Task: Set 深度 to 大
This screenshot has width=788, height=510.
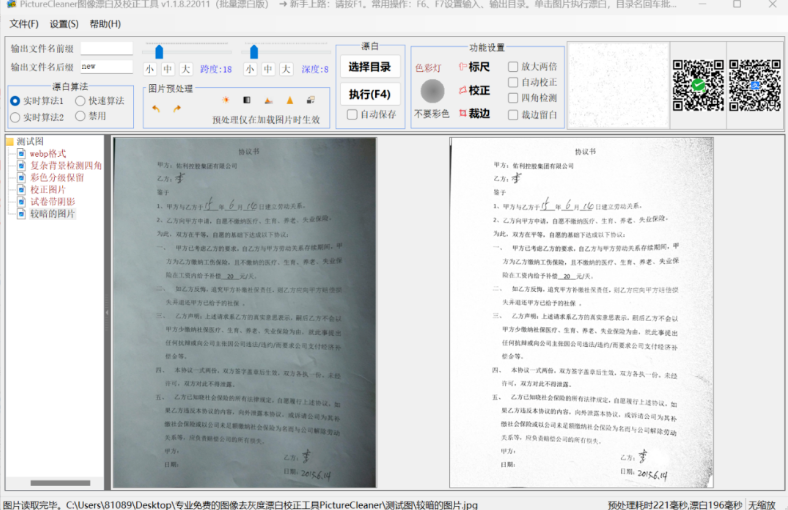Action: pyautogui.click(x=286, y=69)
